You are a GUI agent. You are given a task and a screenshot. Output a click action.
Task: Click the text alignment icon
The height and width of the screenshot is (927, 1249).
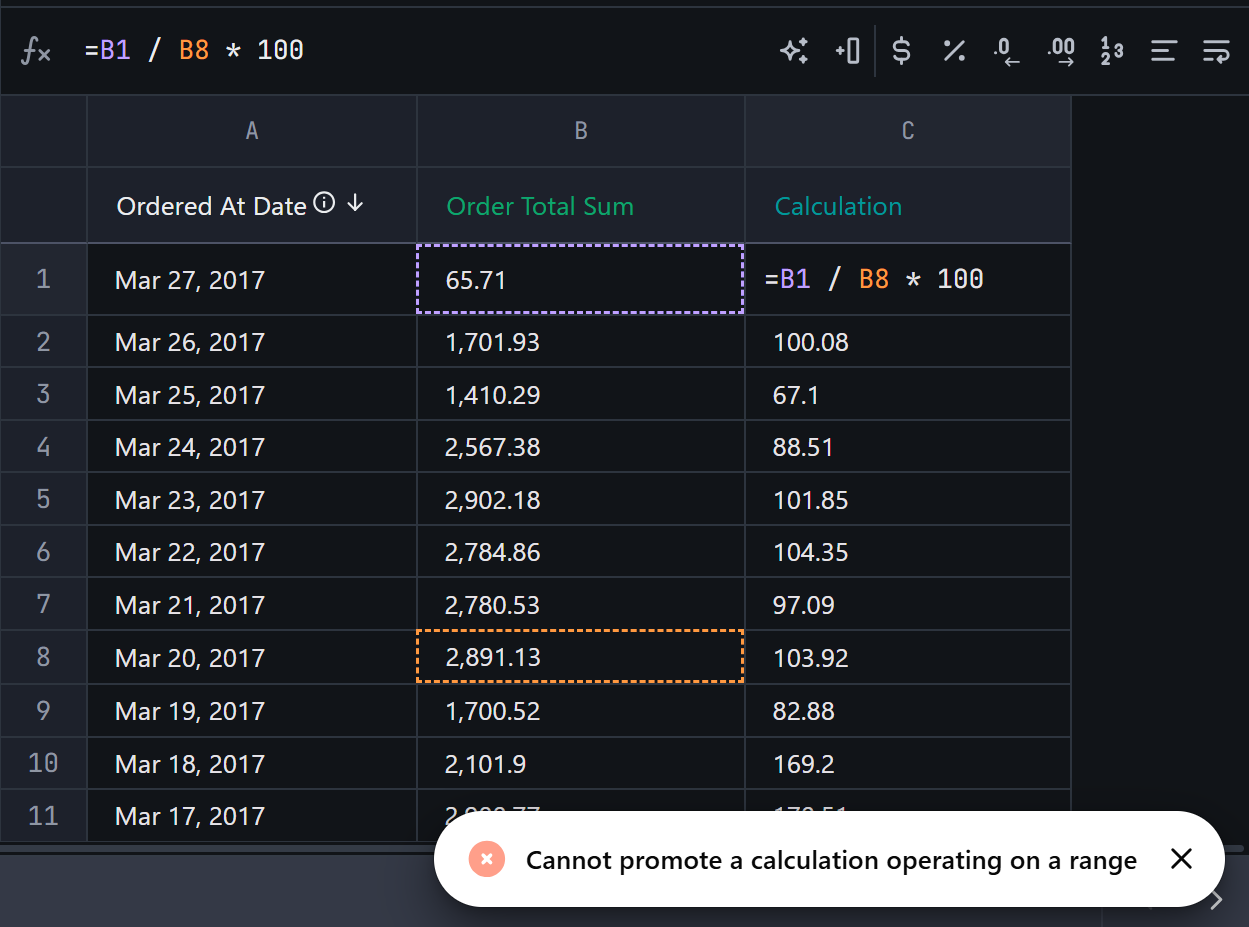(1163, 51)
